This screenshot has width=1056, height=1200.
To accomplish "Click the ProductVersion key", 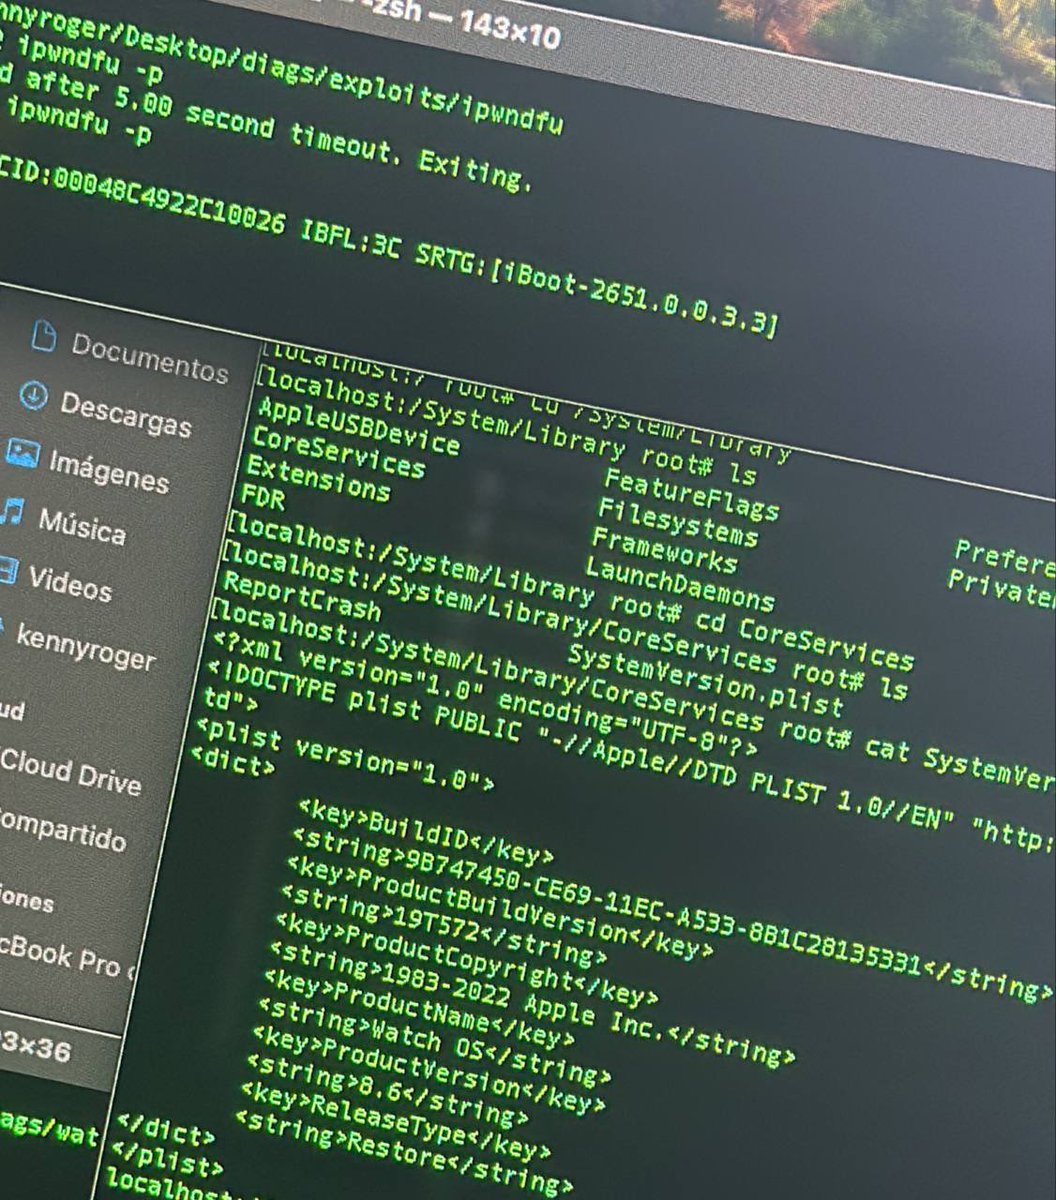I will point(428,1066).
